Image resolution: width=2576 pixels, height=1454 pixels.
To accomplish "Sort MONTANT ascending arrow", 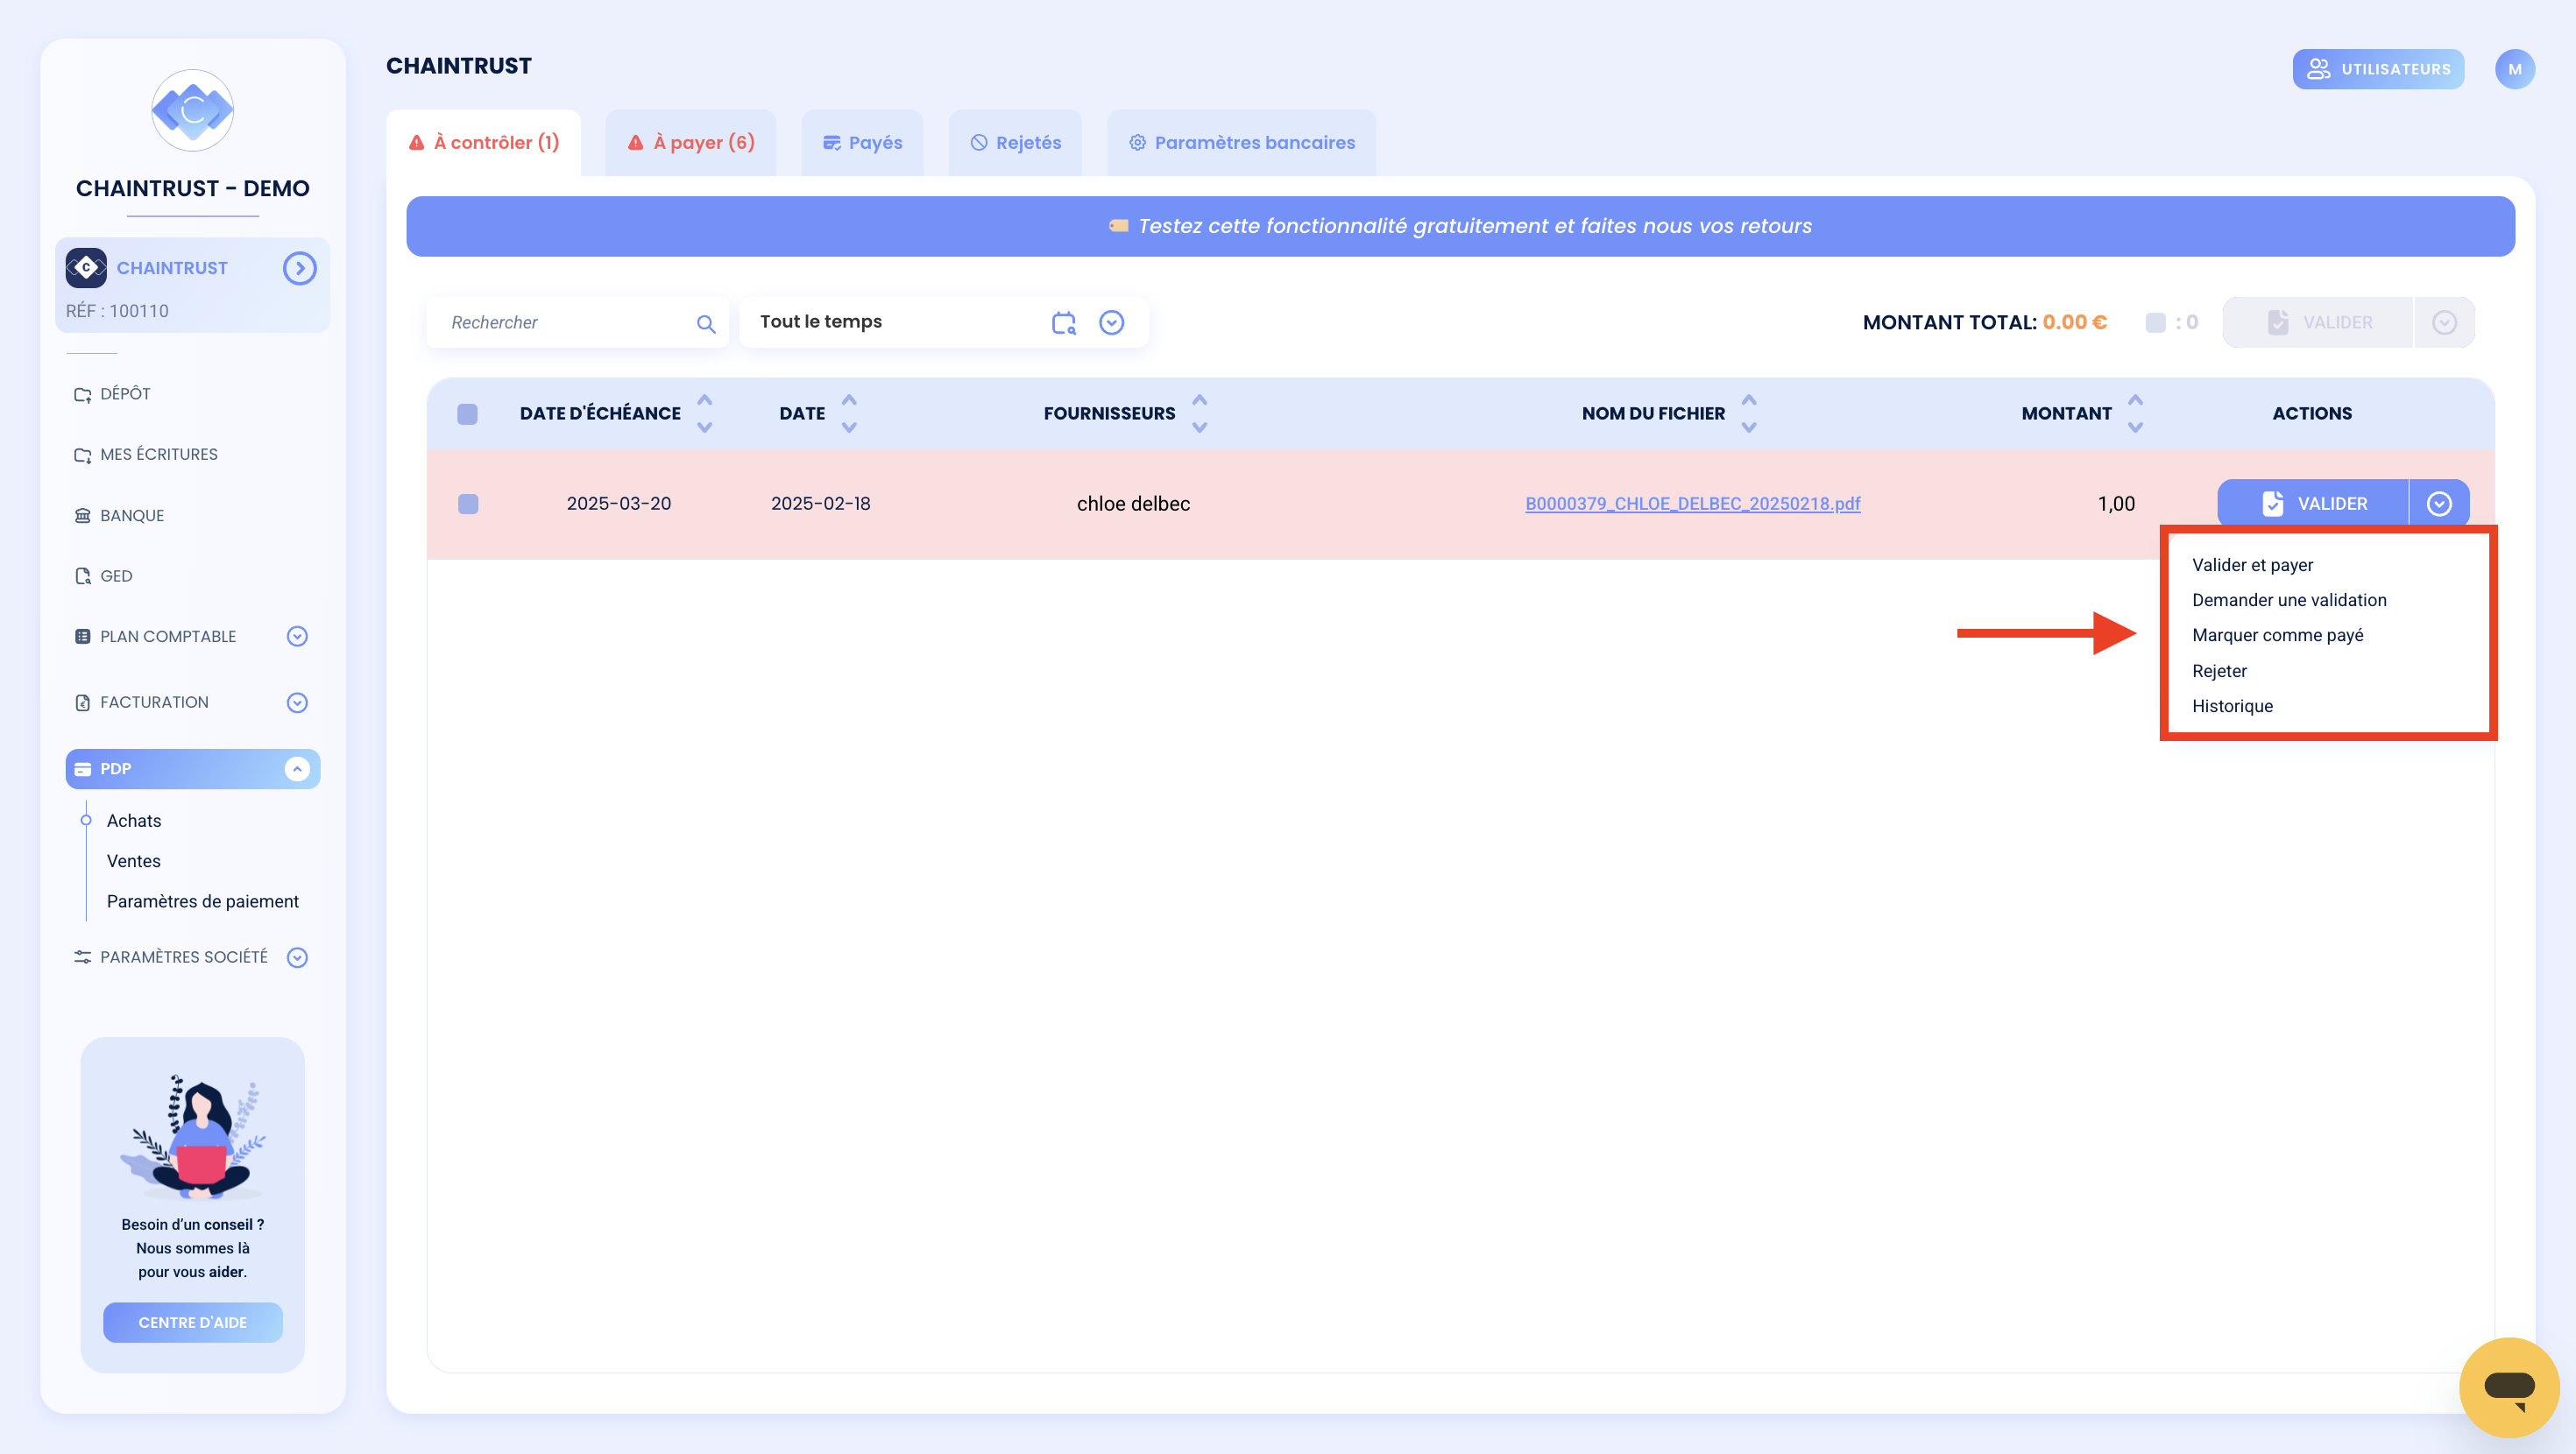I will (x=2135, y=400).
